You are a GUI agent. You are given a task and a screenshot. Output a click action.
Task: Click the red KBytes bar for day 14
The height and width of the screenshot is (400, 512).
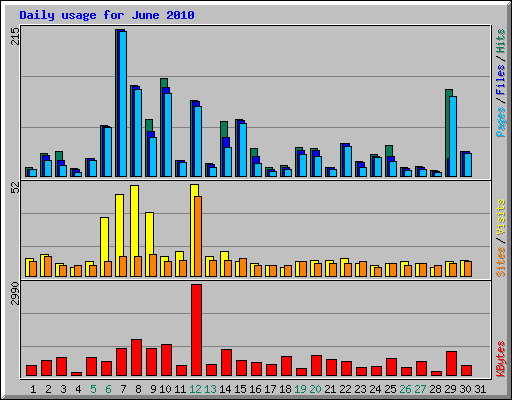pos(226,363)
